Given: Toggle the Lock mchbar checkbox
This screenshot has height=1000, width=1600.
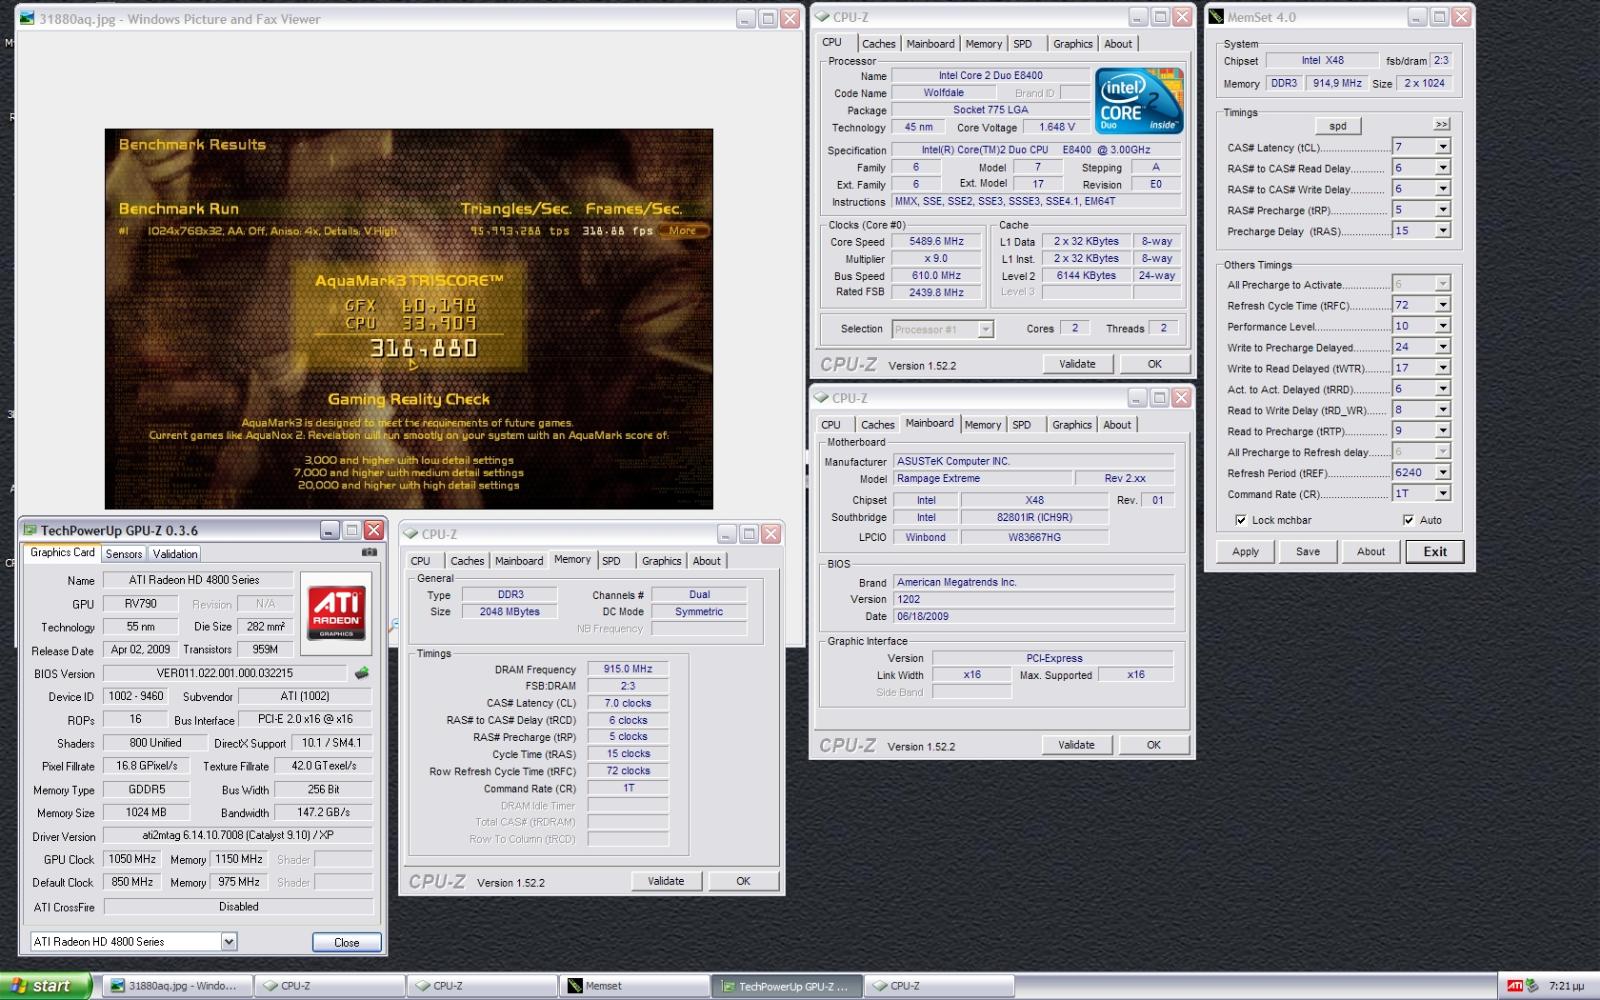Looking at the screenshot, I should point(1241,520).
